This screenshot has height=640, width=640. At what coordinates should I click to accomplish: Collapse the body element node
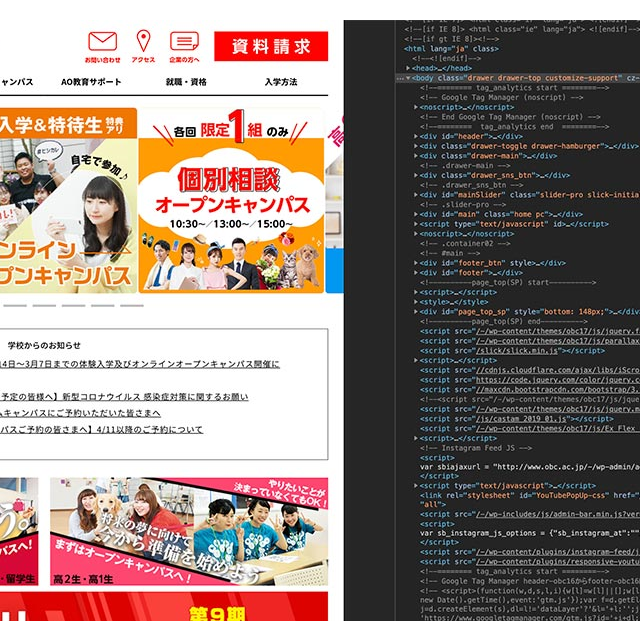point(408,78)
